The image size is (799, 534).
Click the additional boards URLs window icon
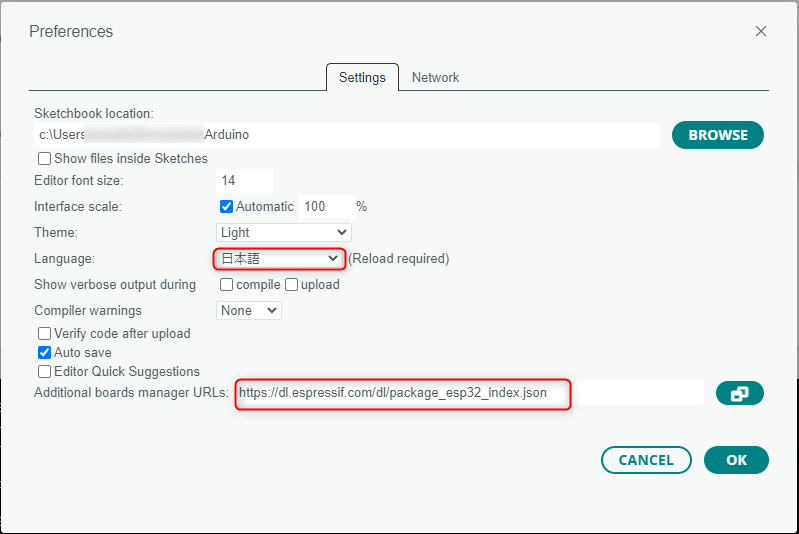pyautogui.click(x=739, y=393)
